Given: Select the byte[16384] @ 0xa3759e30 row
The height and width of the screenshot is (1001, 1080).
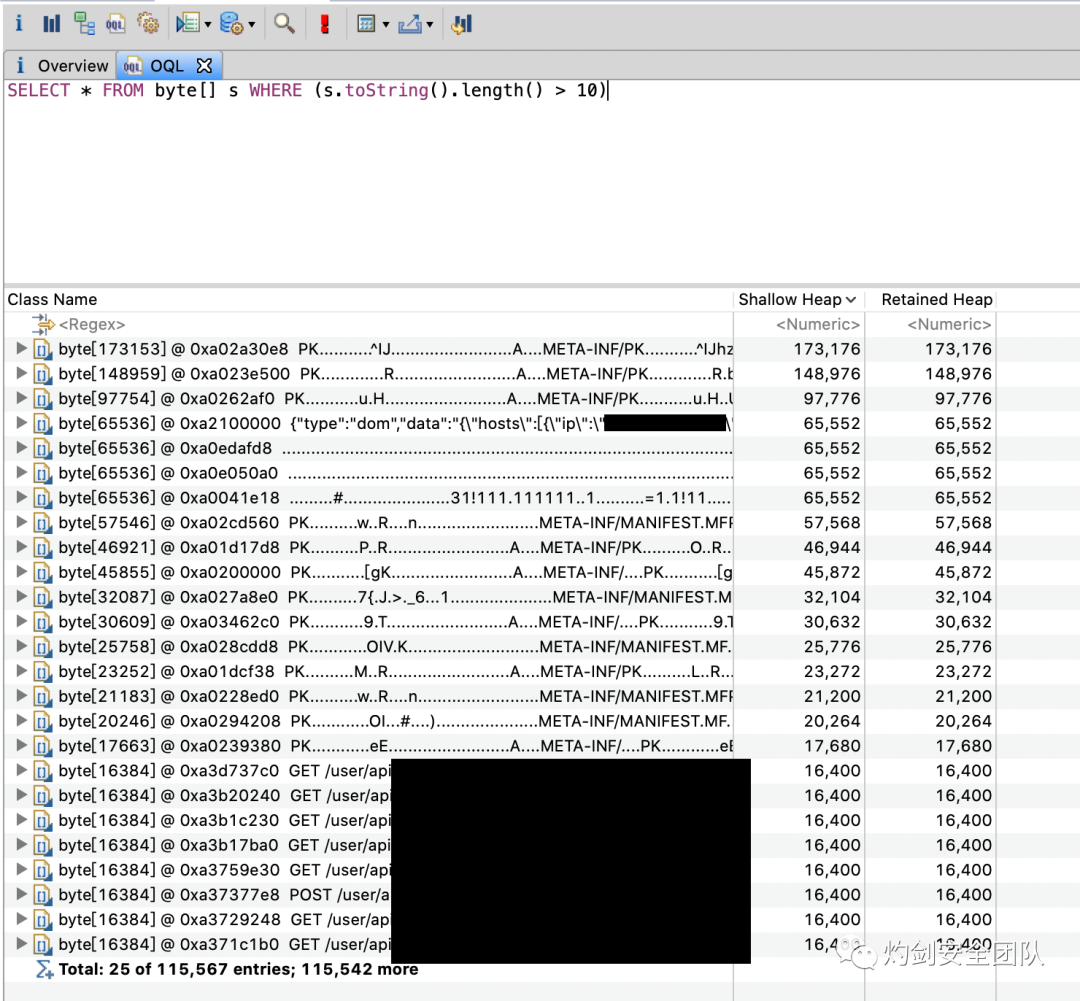Looking at the screenshot, I should tap(500, 870).
